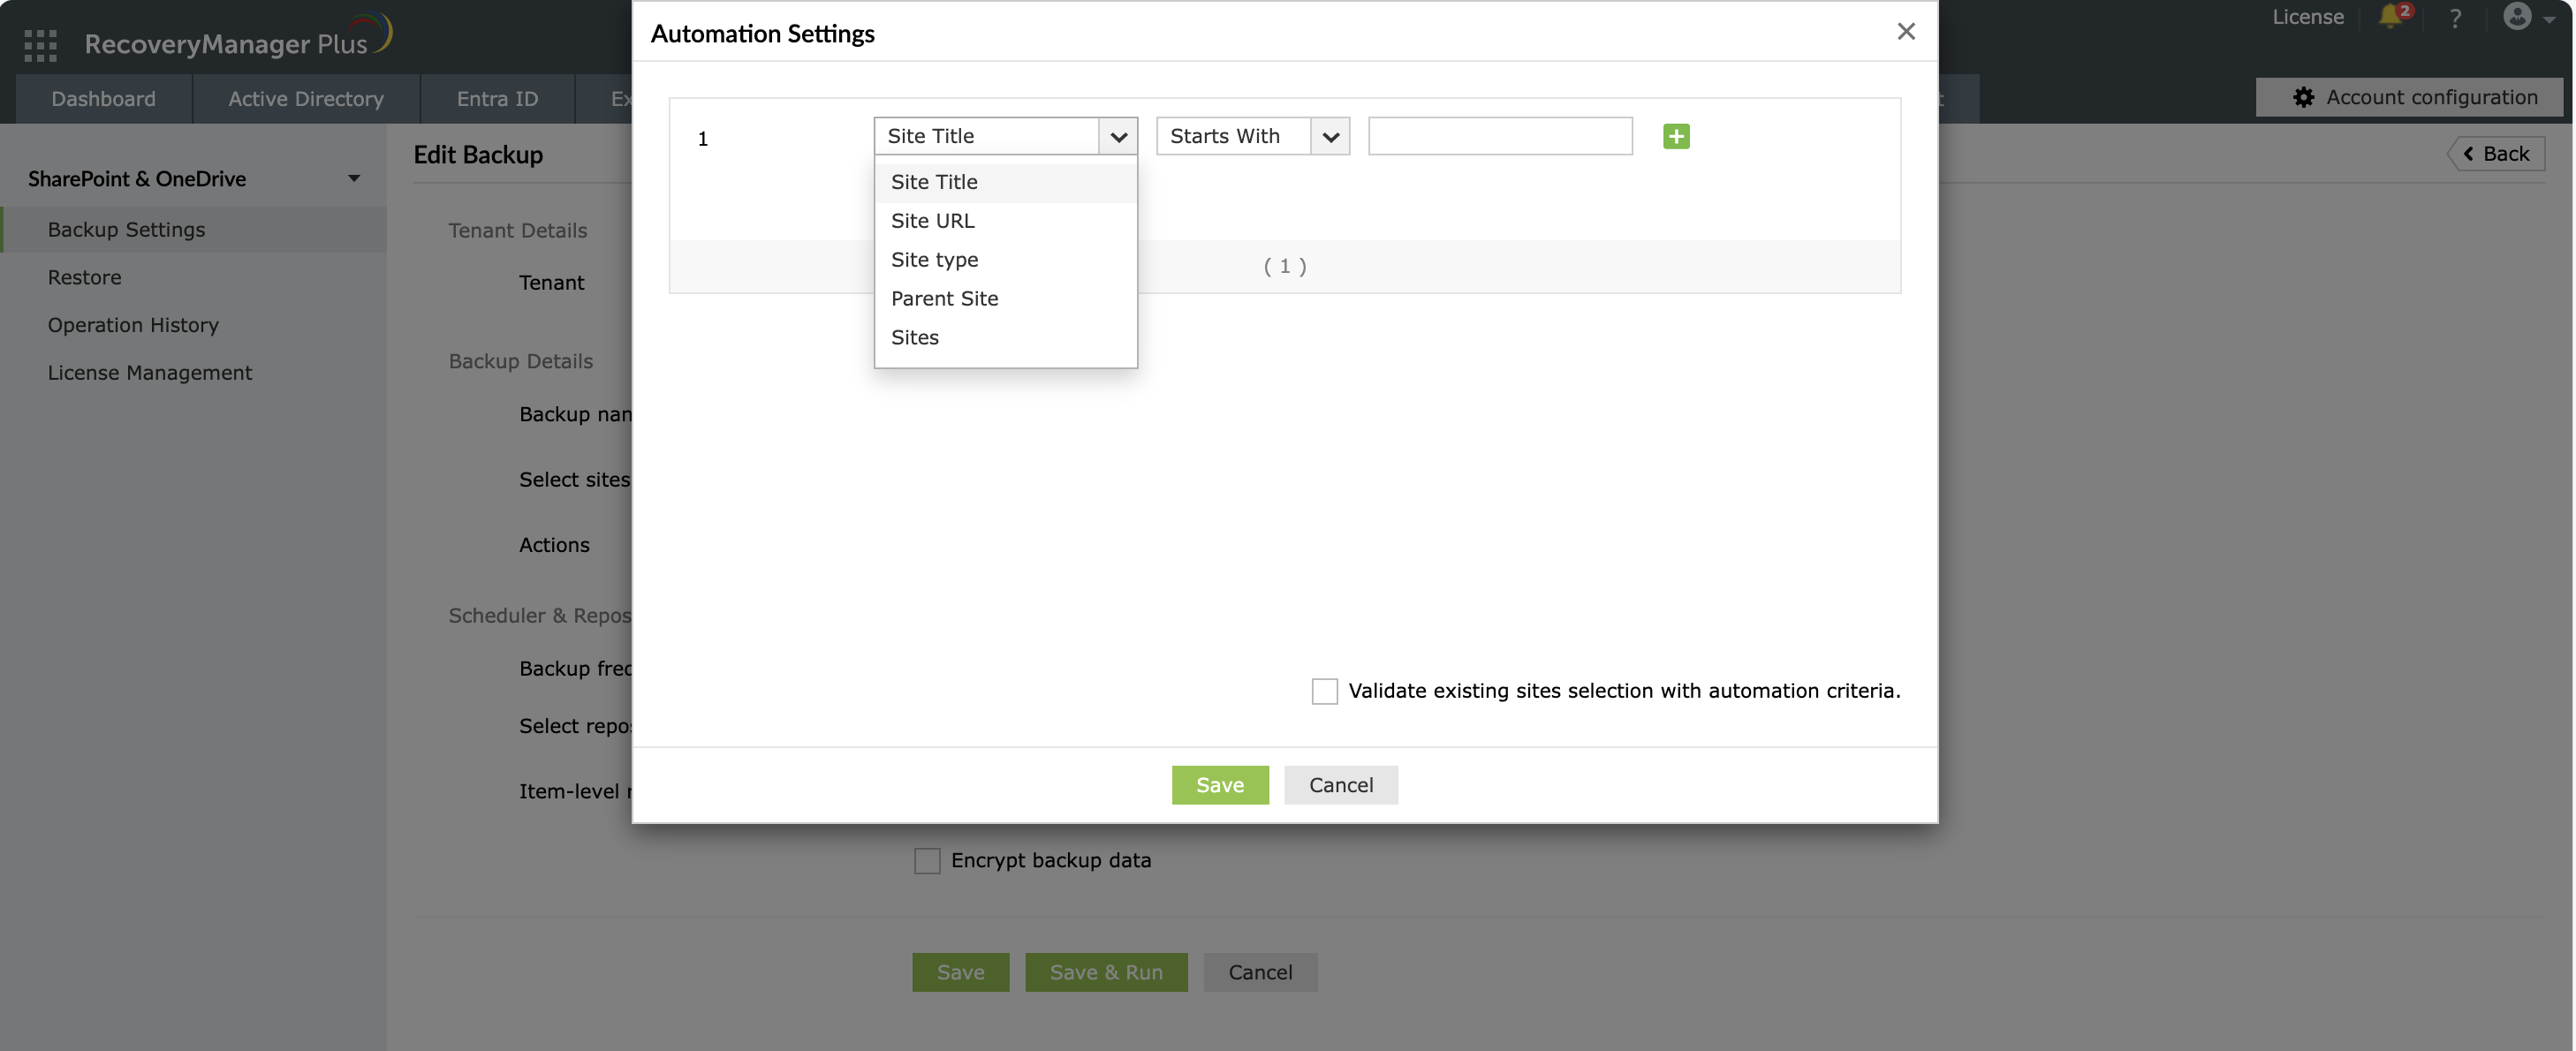The image size is (2576, 1051).
Task: Choose Parent Site option
Action: pos(944,298)
